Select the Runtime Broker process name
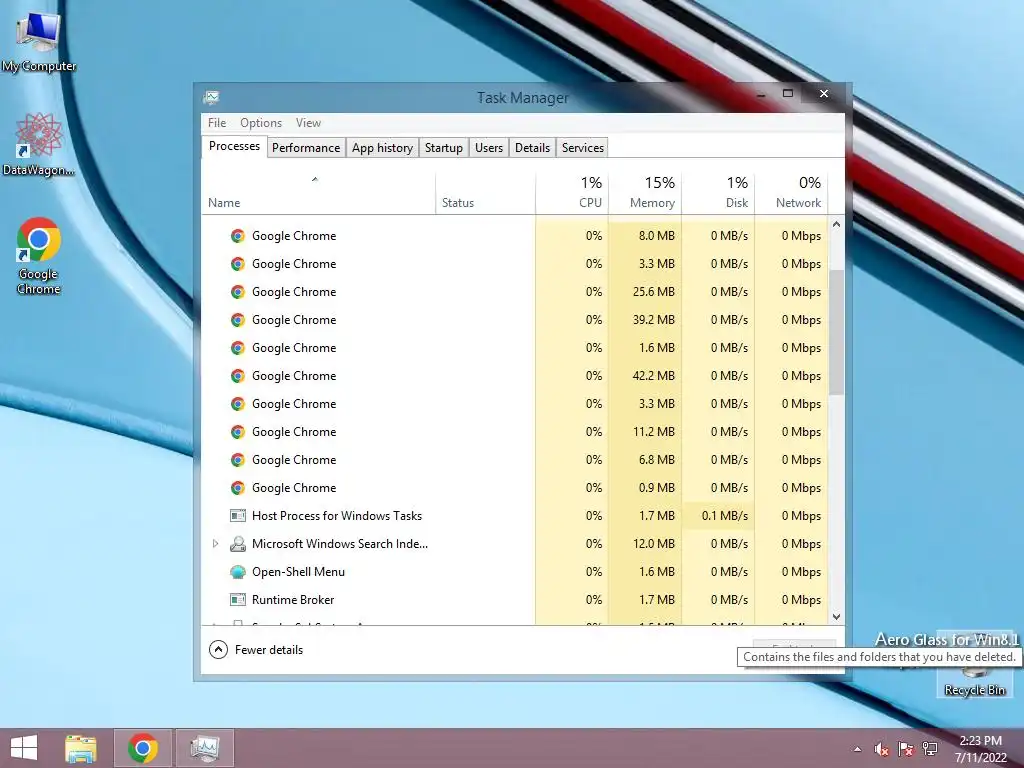The height and width of the screenshot is (768, 1024). (x=293, y=600)
